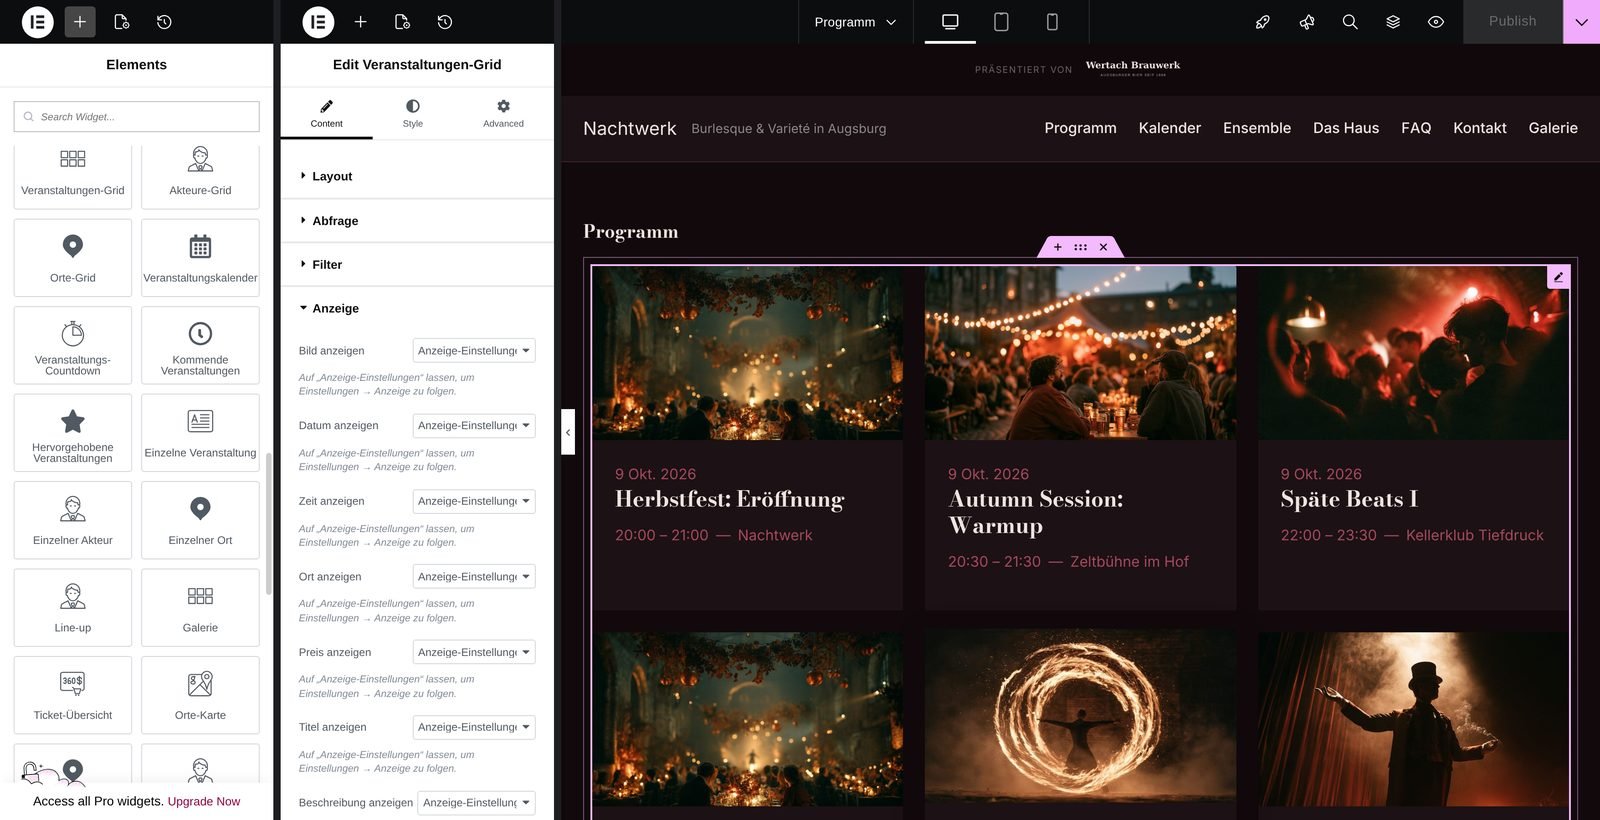Open the Kalender menu item
1600x820 pixels.
click(1169, 128)
